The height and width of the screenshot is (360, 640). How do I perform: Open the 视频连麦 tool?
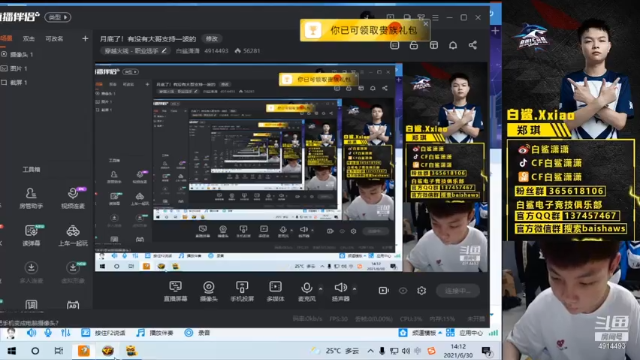click(73, 198)
